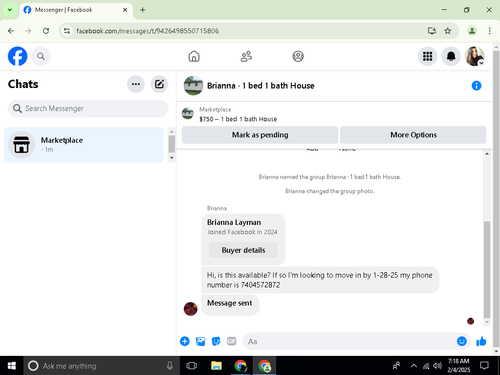
Task: Bookmark this page with the star icon
Action: click(x=448, y=31)
